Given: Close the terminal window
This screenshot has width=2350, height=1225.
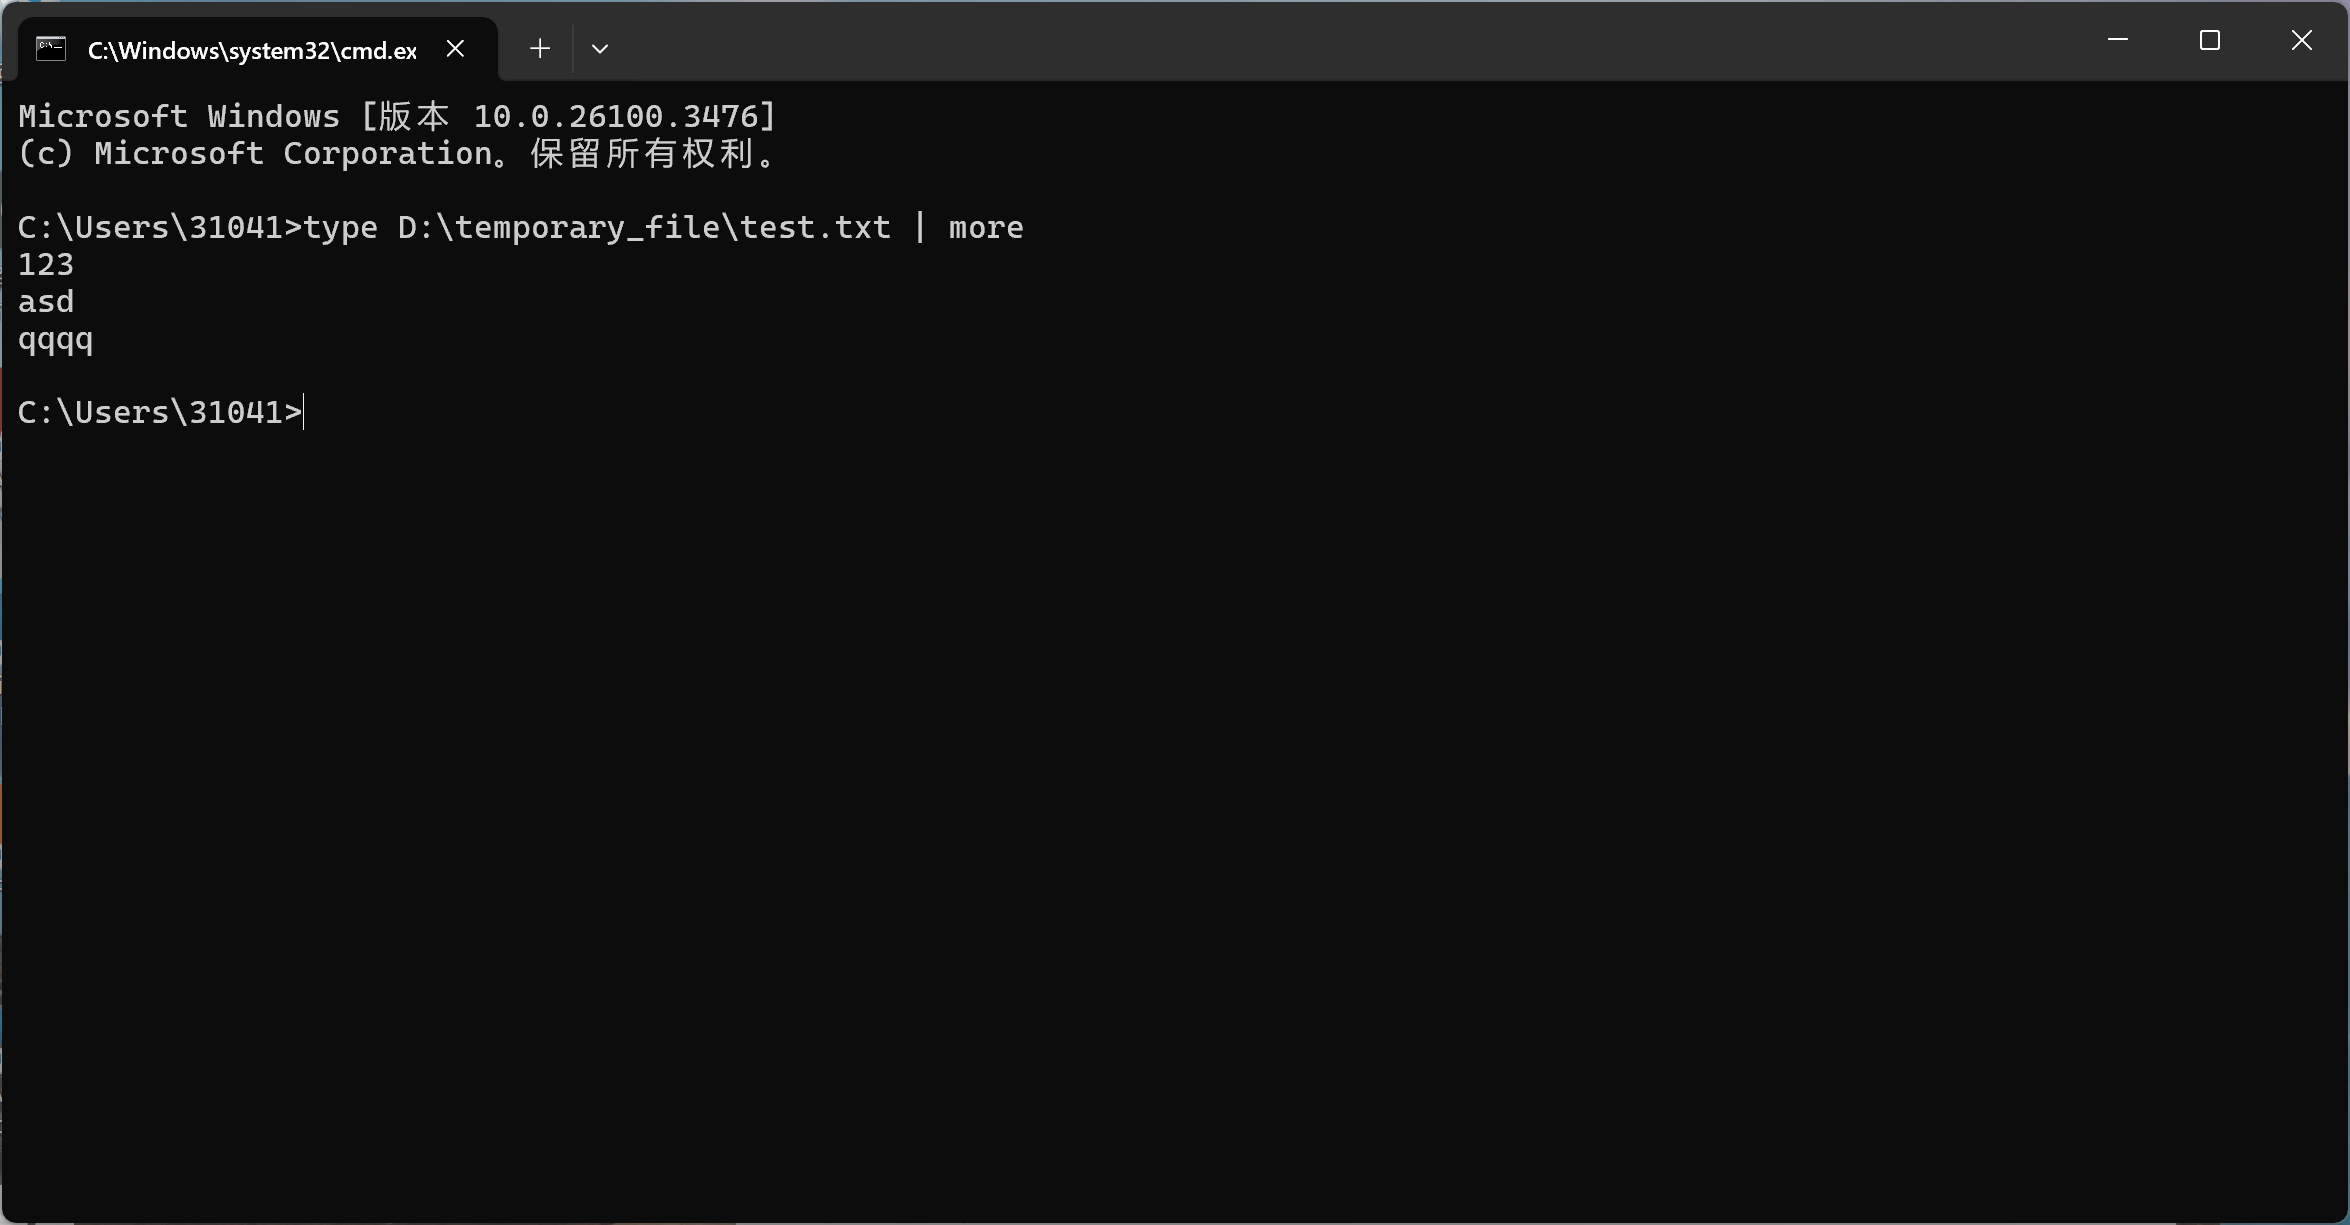Looking at the screenshot, I should pyautogui.click(x=2302, y=40).
